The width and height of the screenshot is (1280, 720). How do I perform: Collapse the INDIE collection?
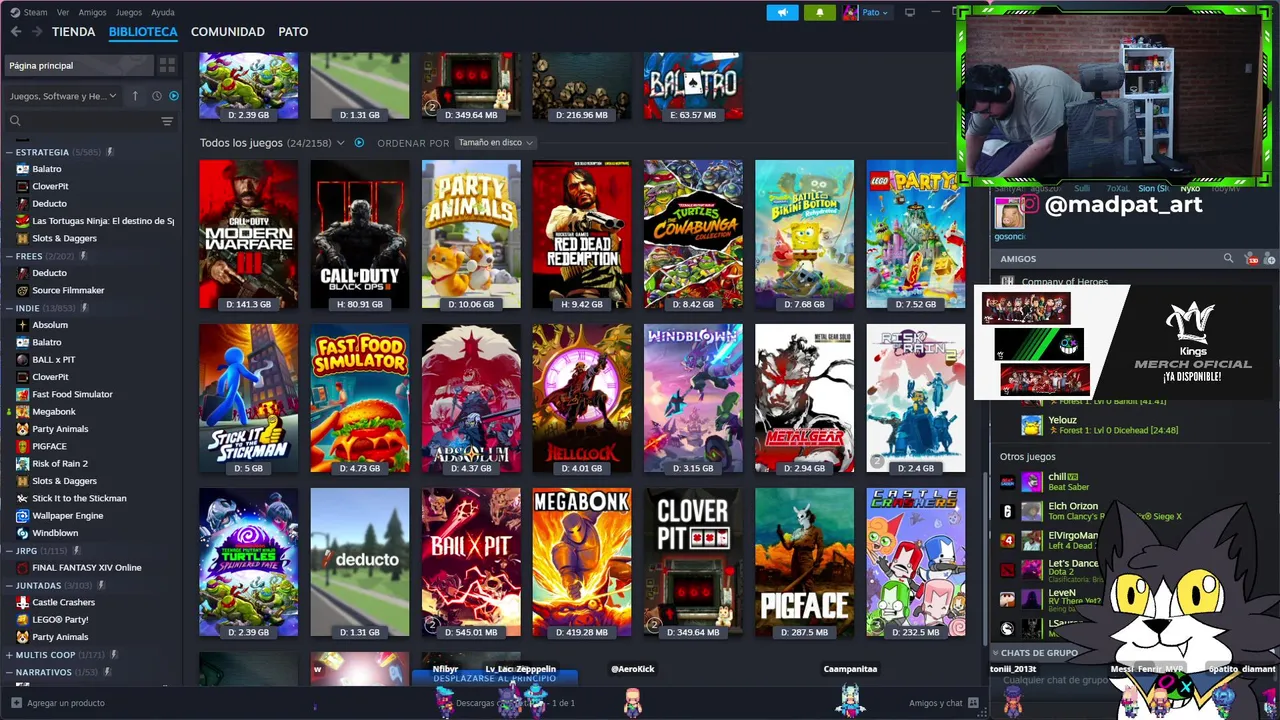click(x=9, y=308)
